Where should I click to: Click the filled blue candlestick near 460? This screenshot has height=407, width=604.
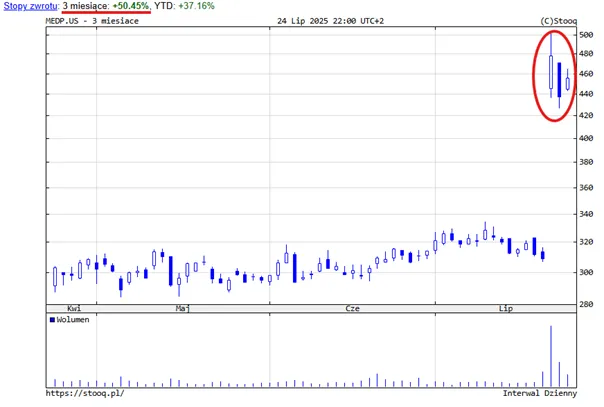(559, 80)
